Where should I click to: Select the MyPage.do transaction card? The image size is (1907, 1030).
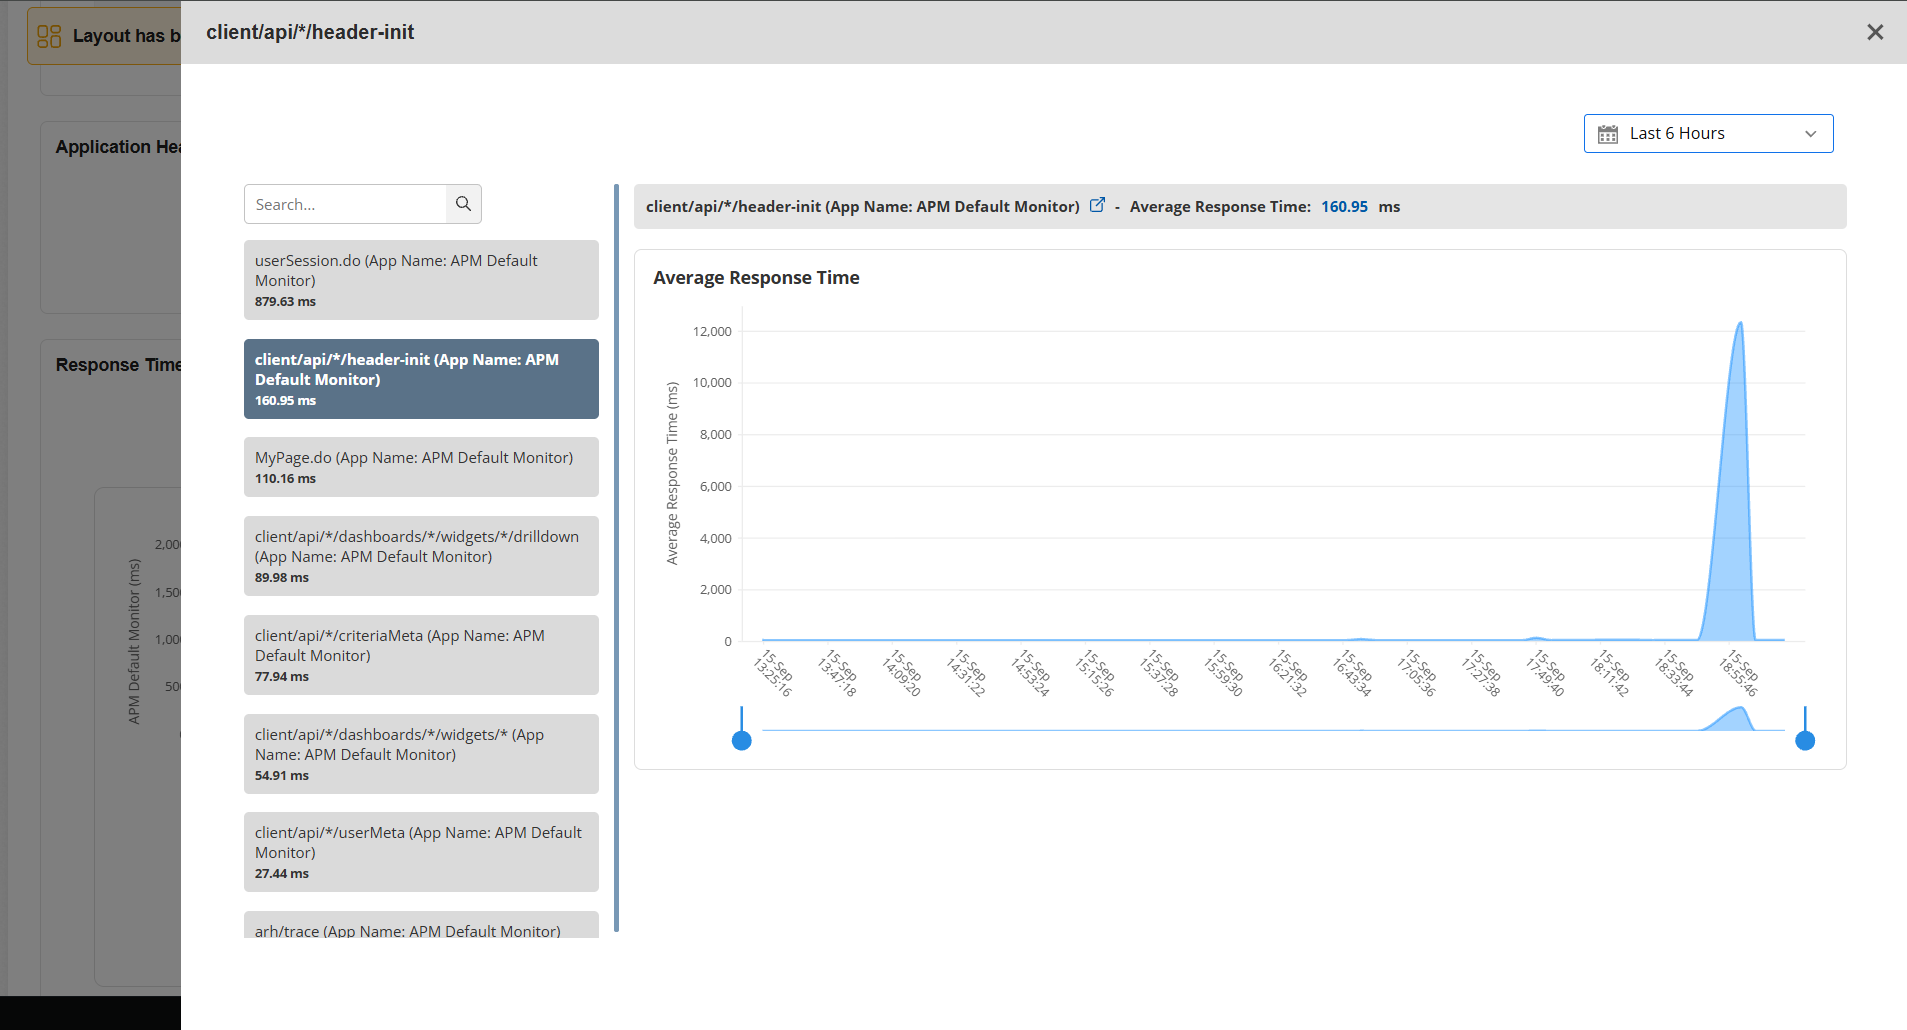pos(421,467)
